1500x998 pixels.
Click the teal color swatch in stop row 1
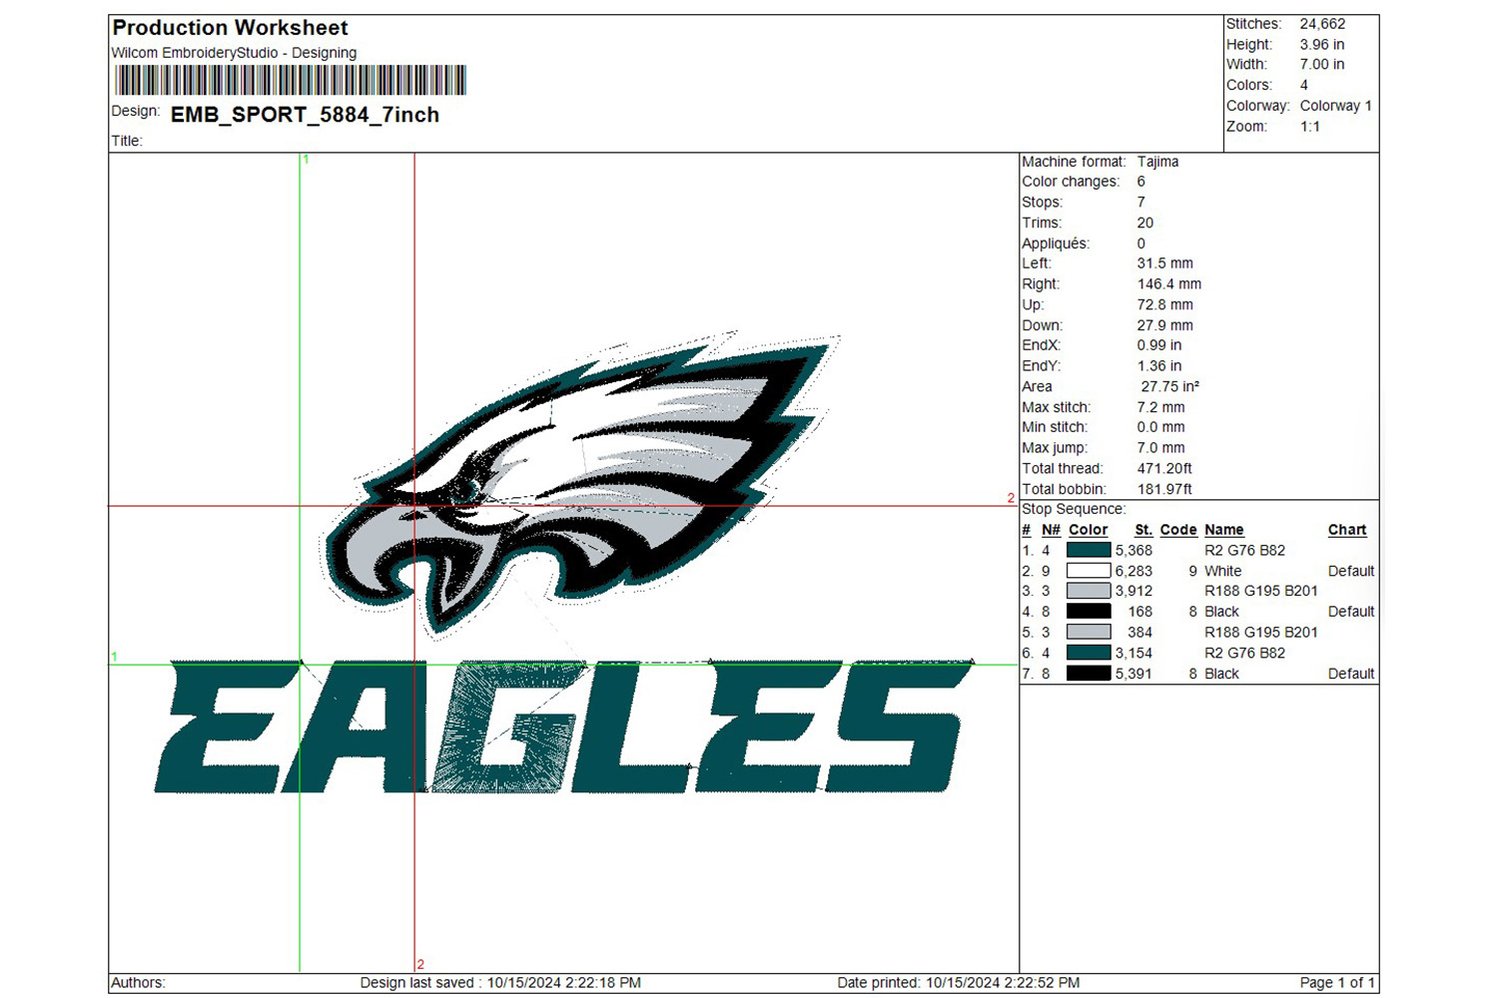tap(1088, 550)
